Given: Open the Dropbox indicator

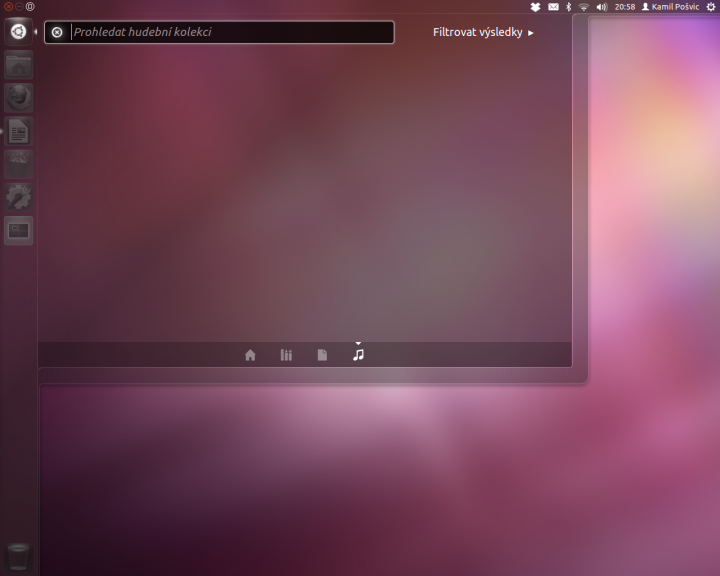Looking at the screenshot, I should 535,7.
